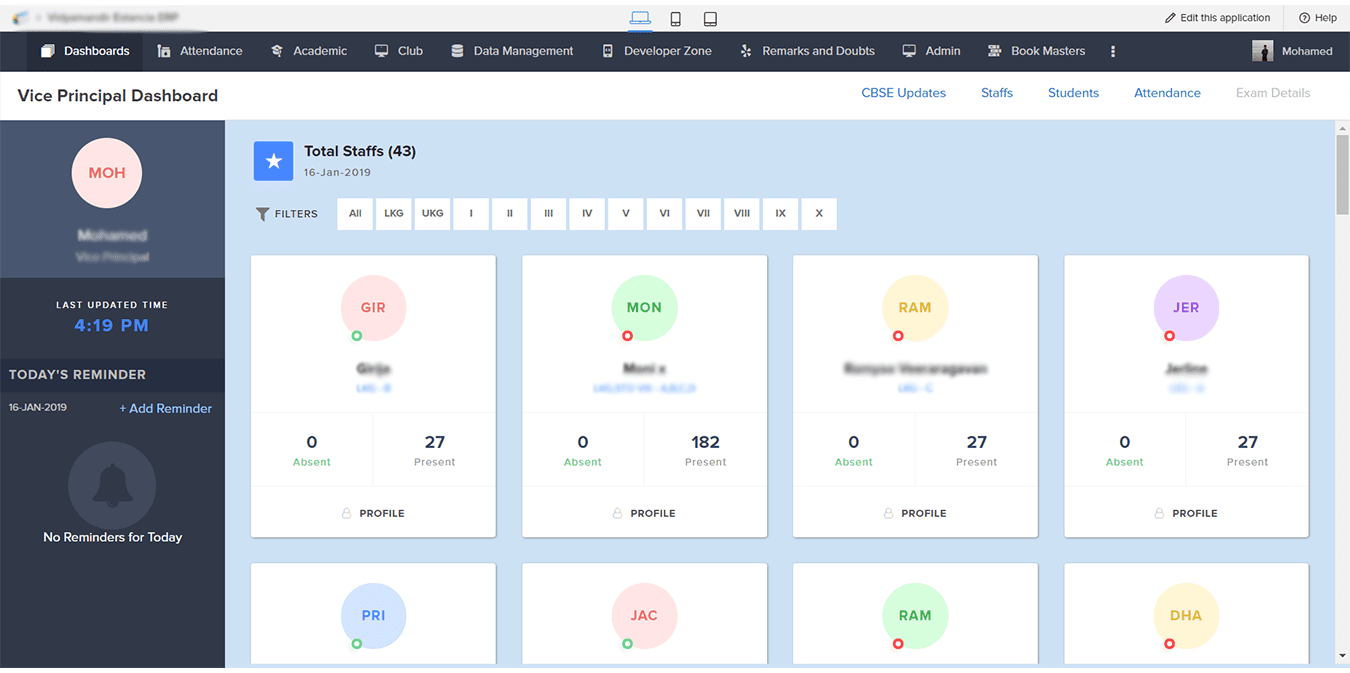The width and height of the screenshot is (1350, 673).
Task: Open the Data Management menu
Action: tap(512, 51)
